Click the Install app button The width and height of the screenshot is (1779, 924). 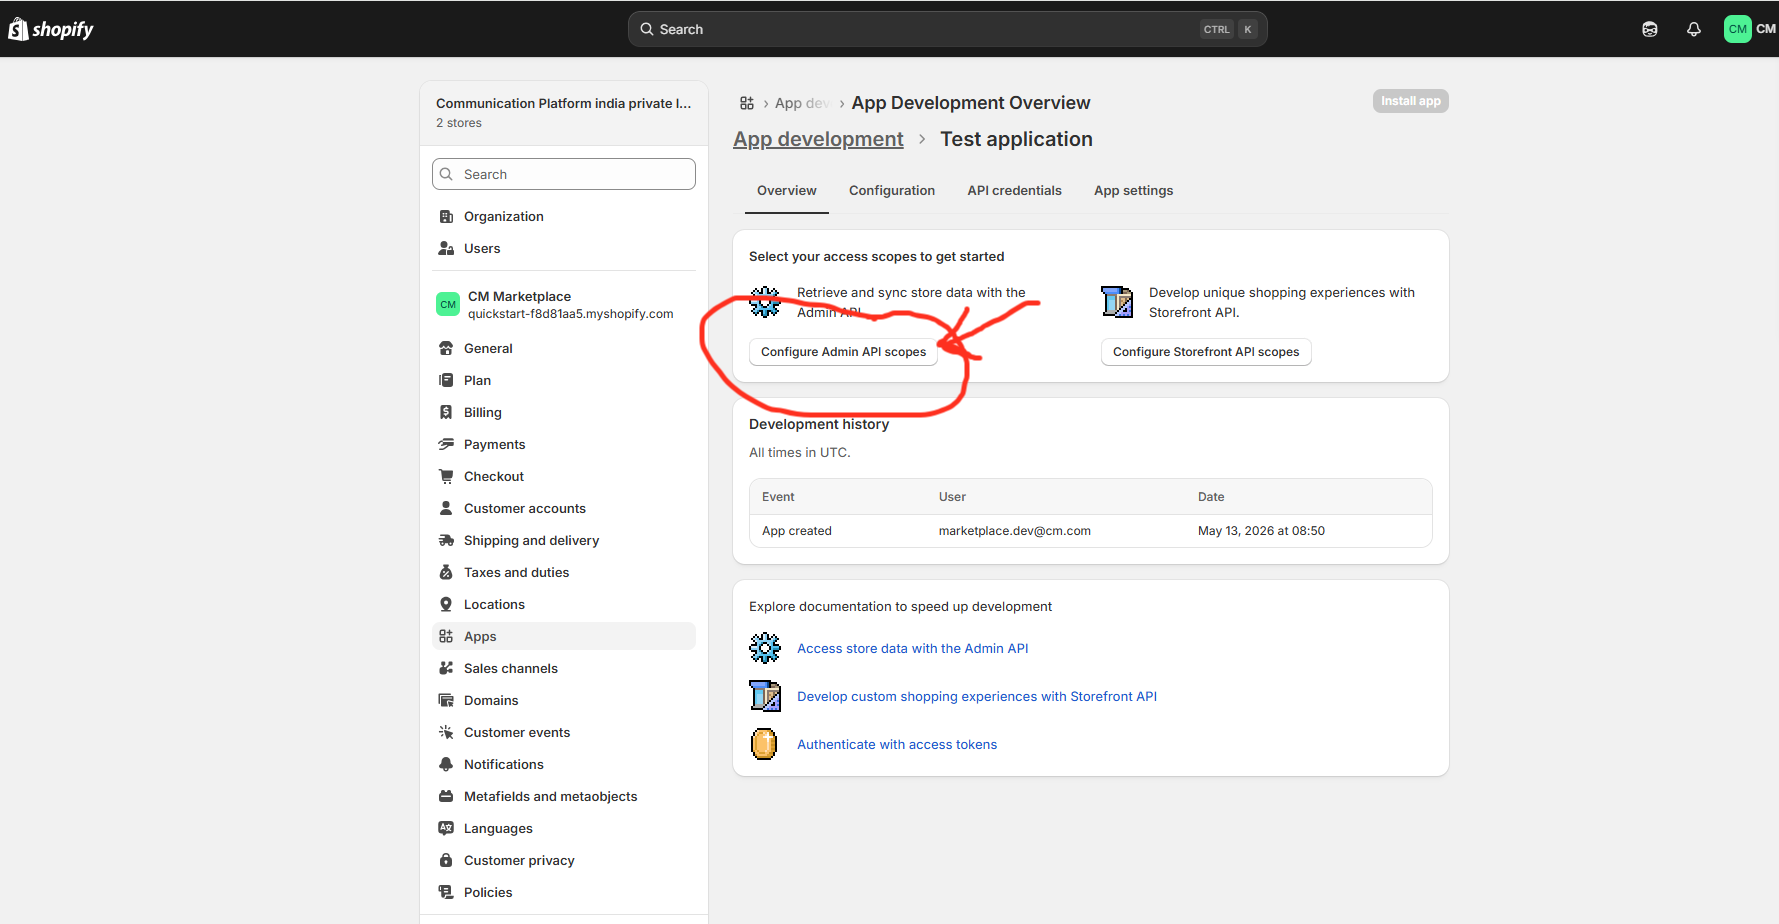[1410, 101]
